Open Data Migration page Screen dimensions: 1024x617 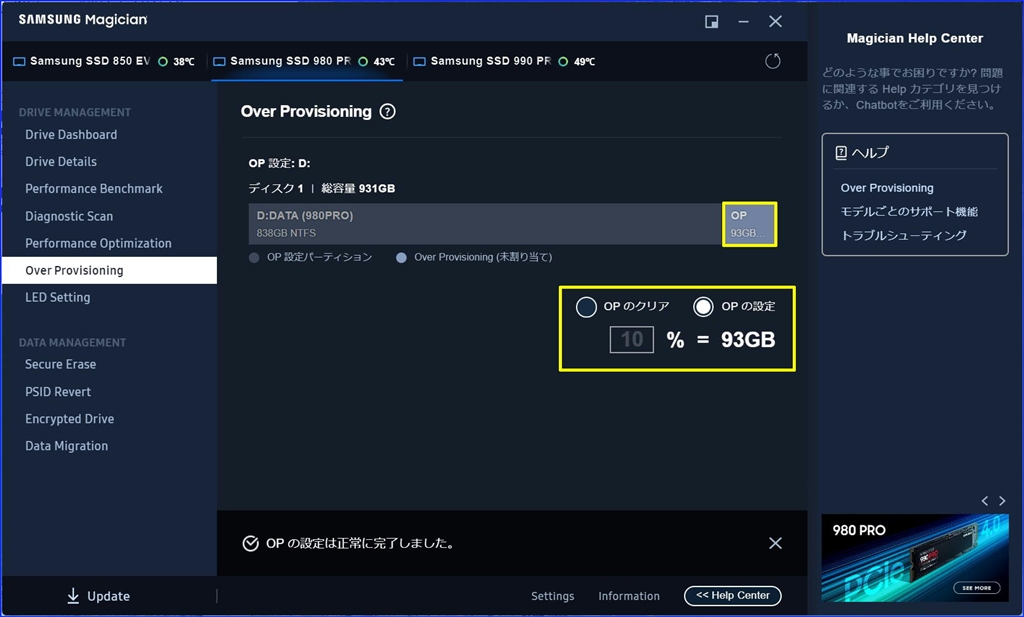pos(66,446)
